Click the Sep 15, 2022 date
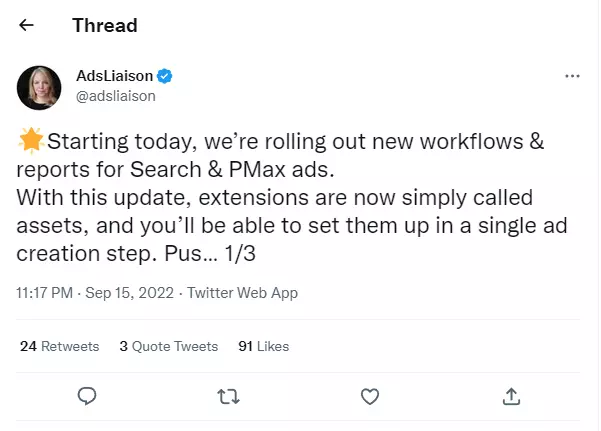 tap(130, 293)
